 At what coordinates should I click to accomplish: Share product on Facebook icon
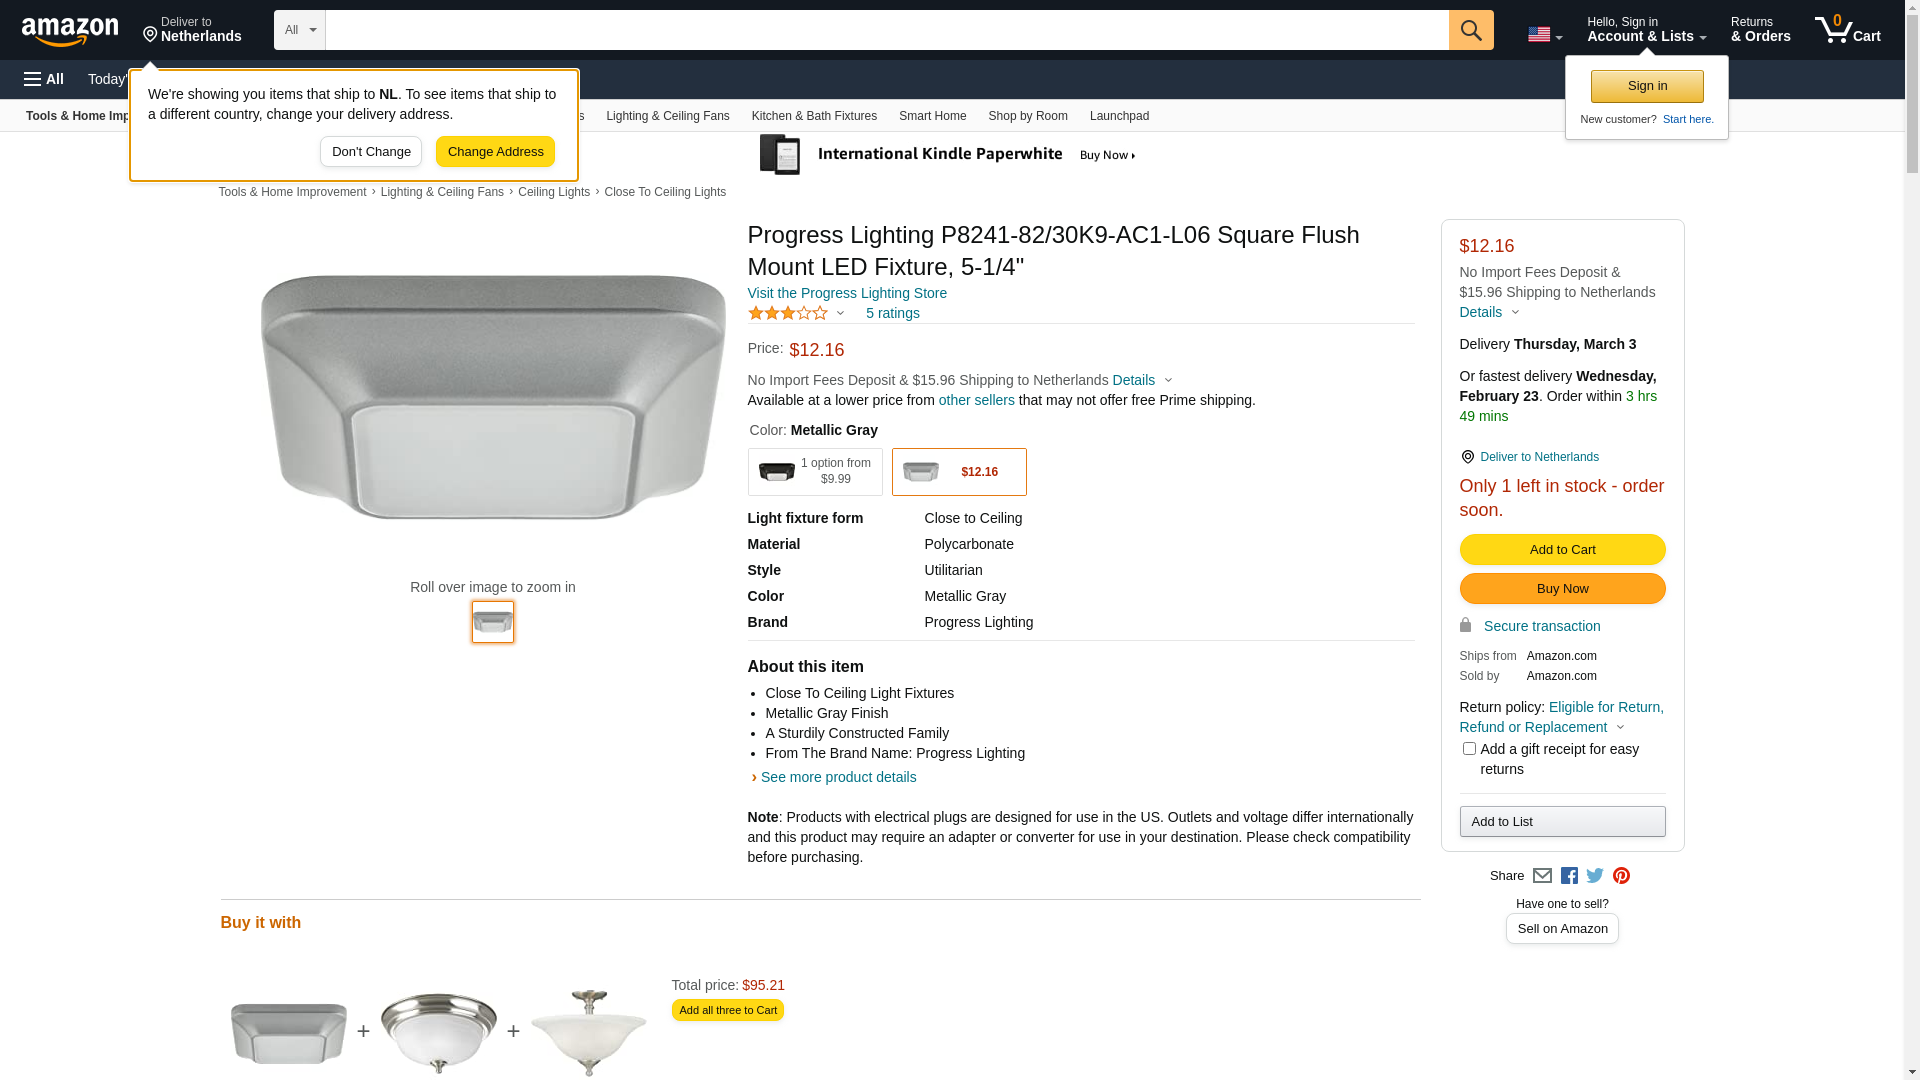click(1569, 876)
